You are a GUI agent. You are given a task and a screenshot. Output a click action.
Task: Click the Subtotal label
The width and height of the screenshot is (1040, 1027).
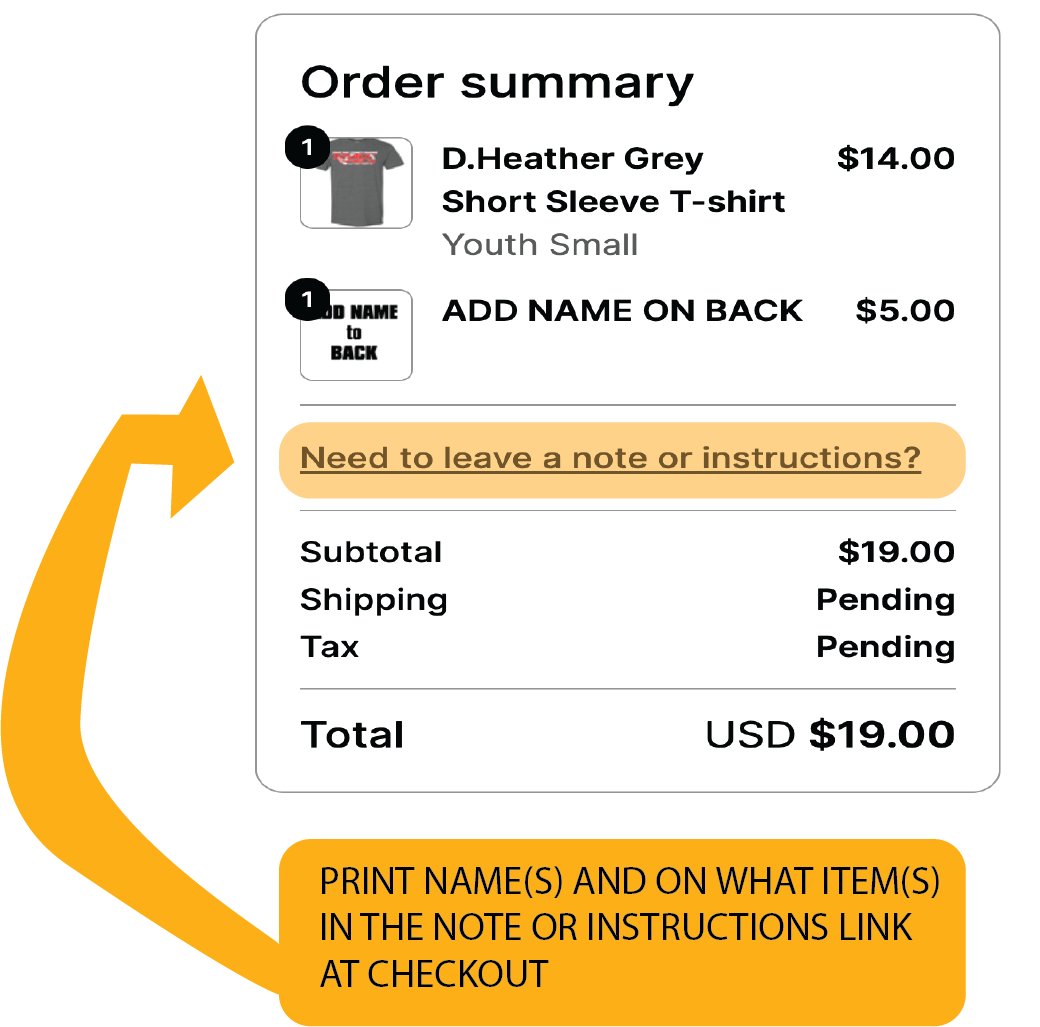(x=371, y=552)
